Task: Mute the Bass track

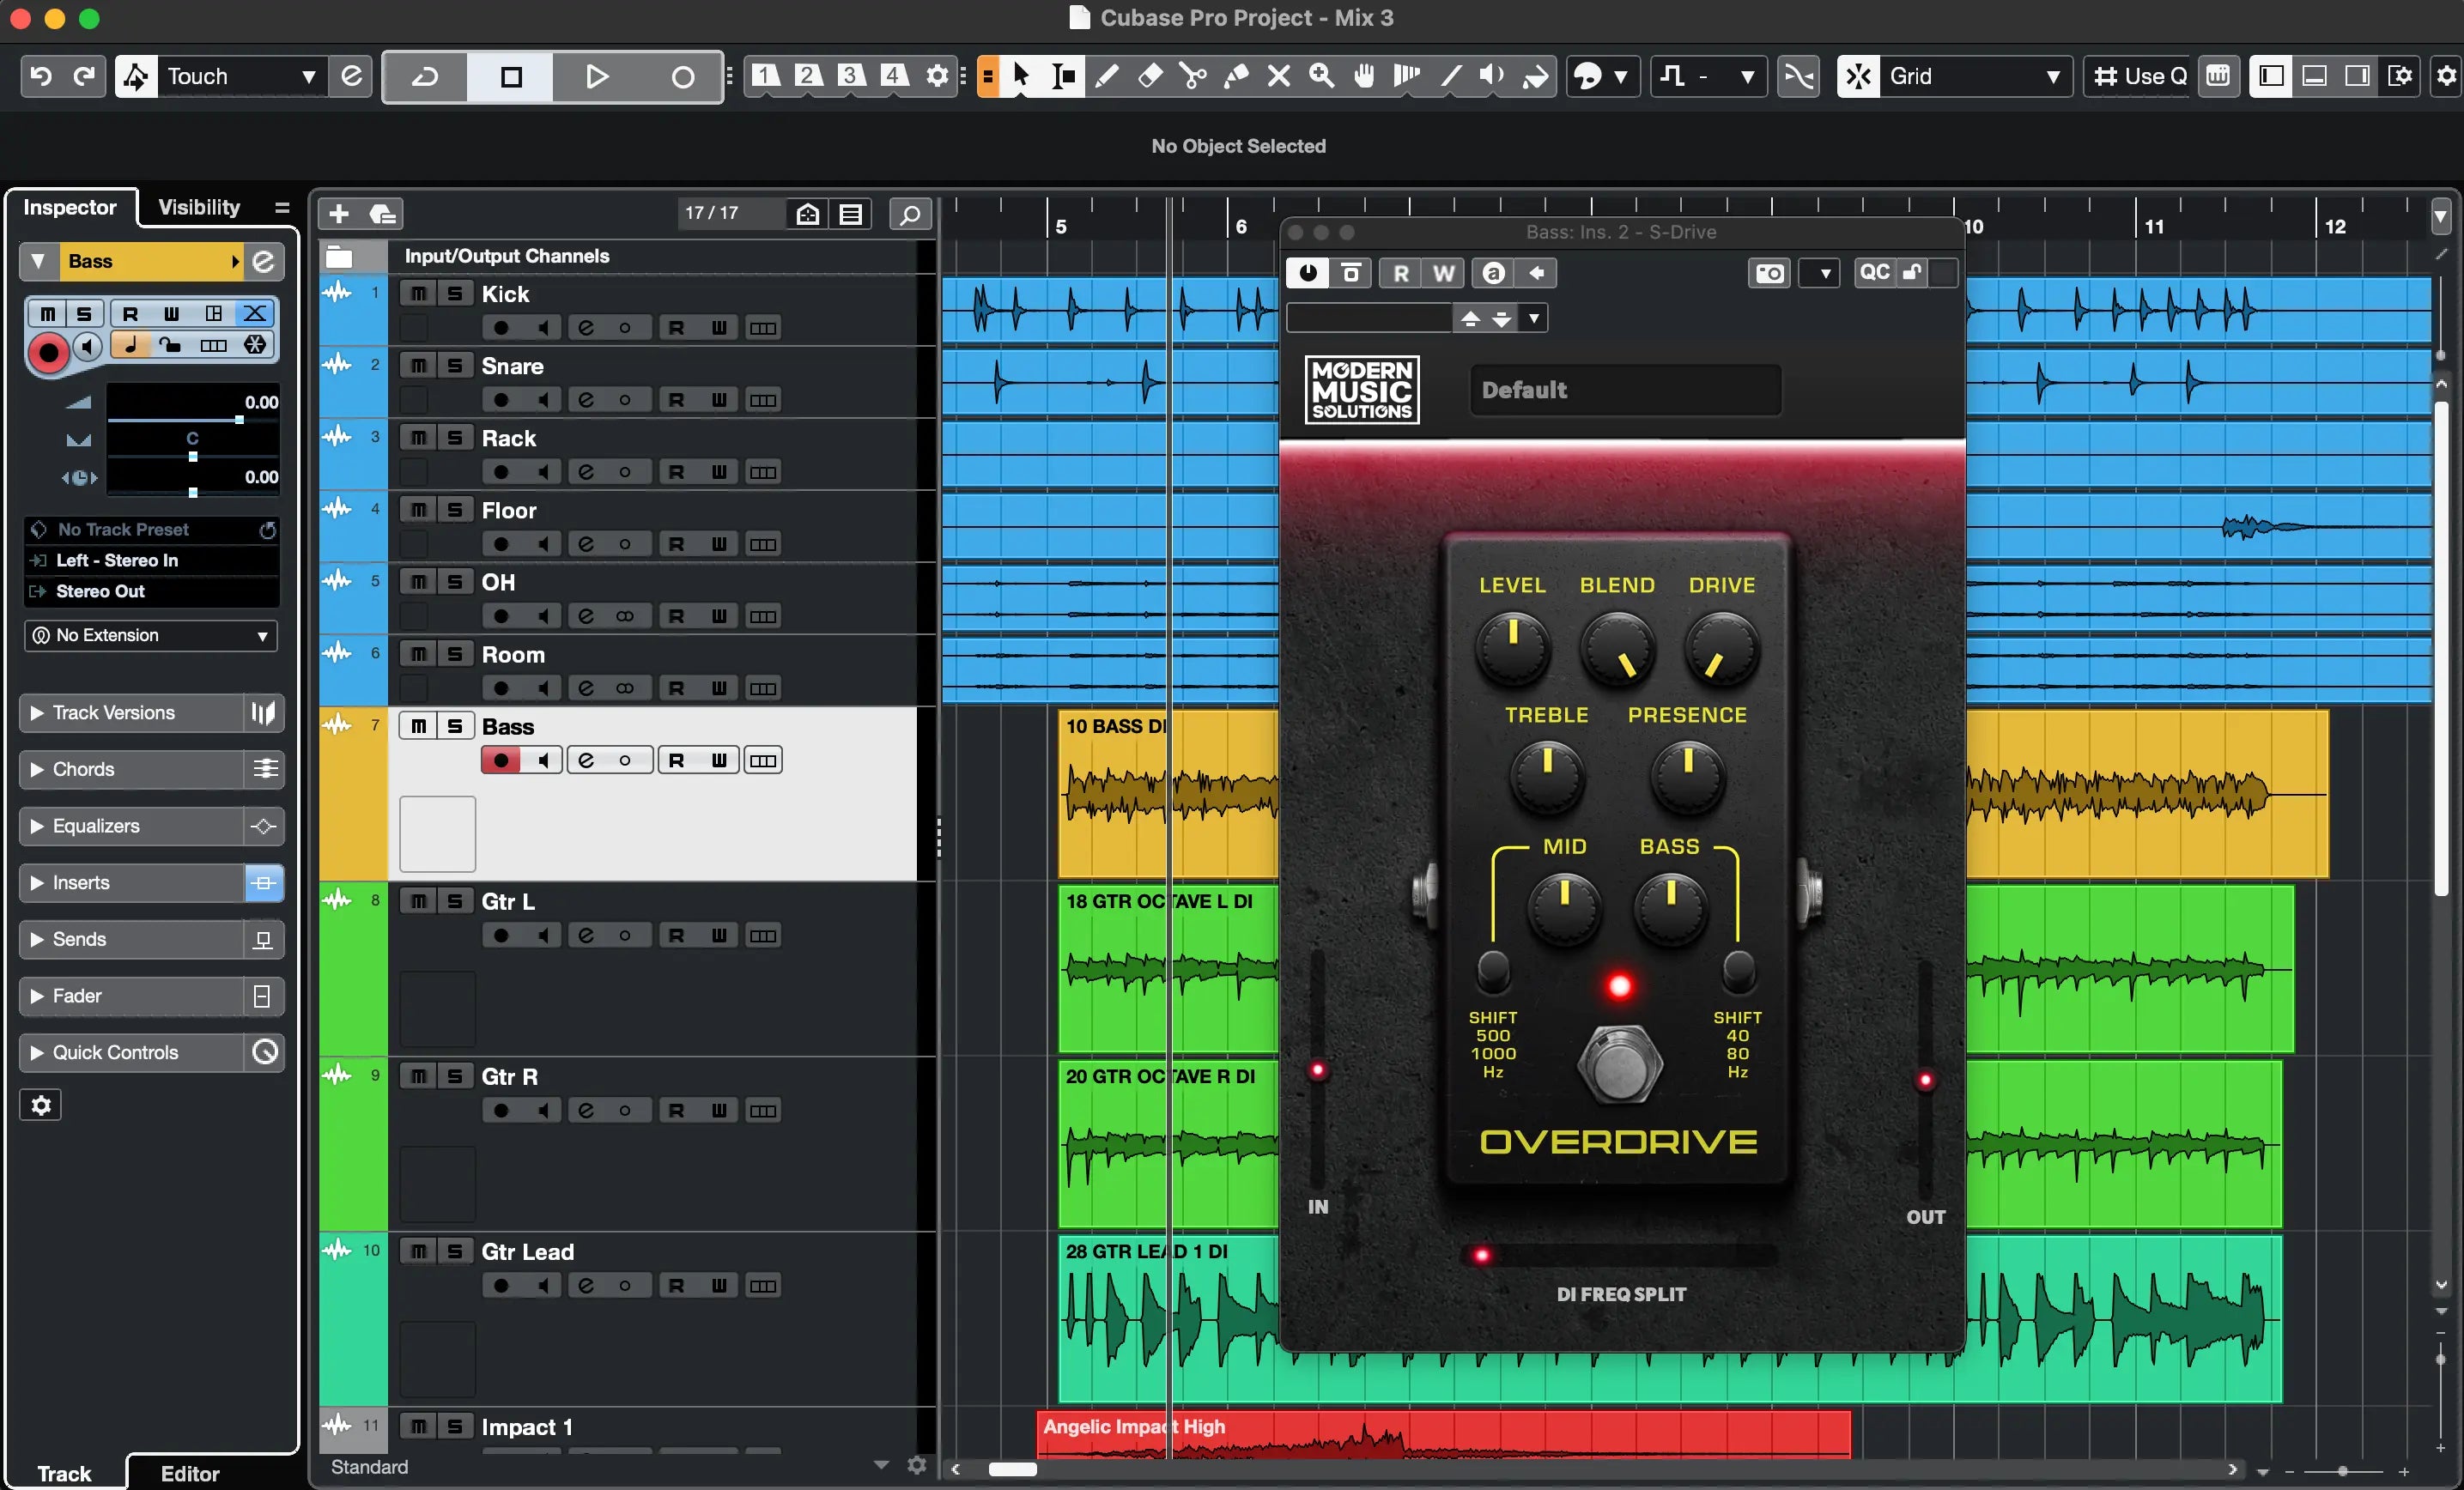Action: pyautogui.click(x=416, y=724)
